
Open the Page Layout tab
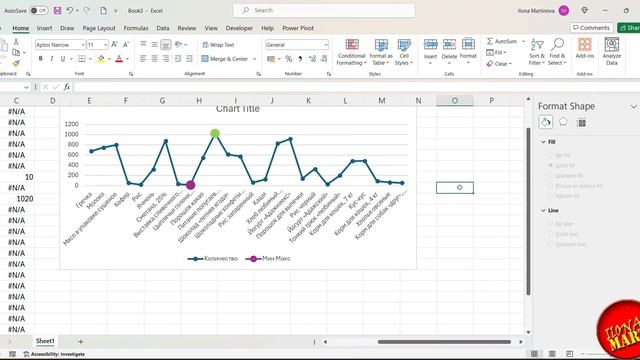pos(99,28)
